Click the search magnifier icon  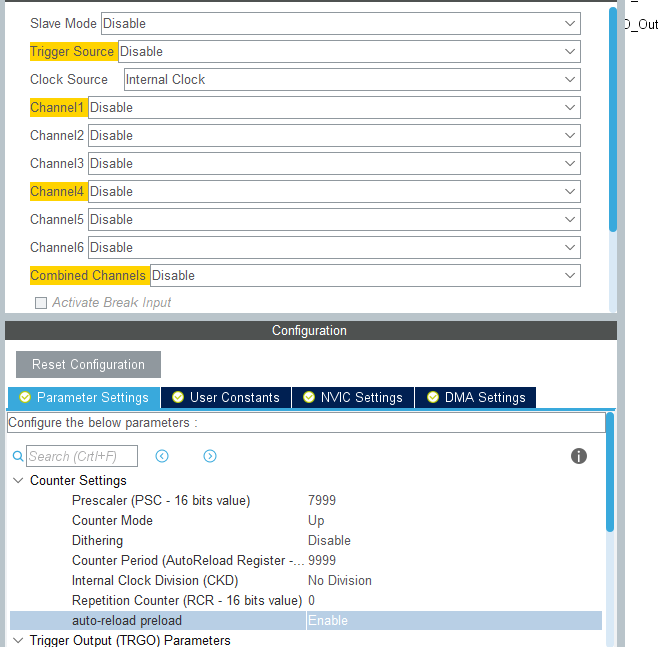pos(17,457)
